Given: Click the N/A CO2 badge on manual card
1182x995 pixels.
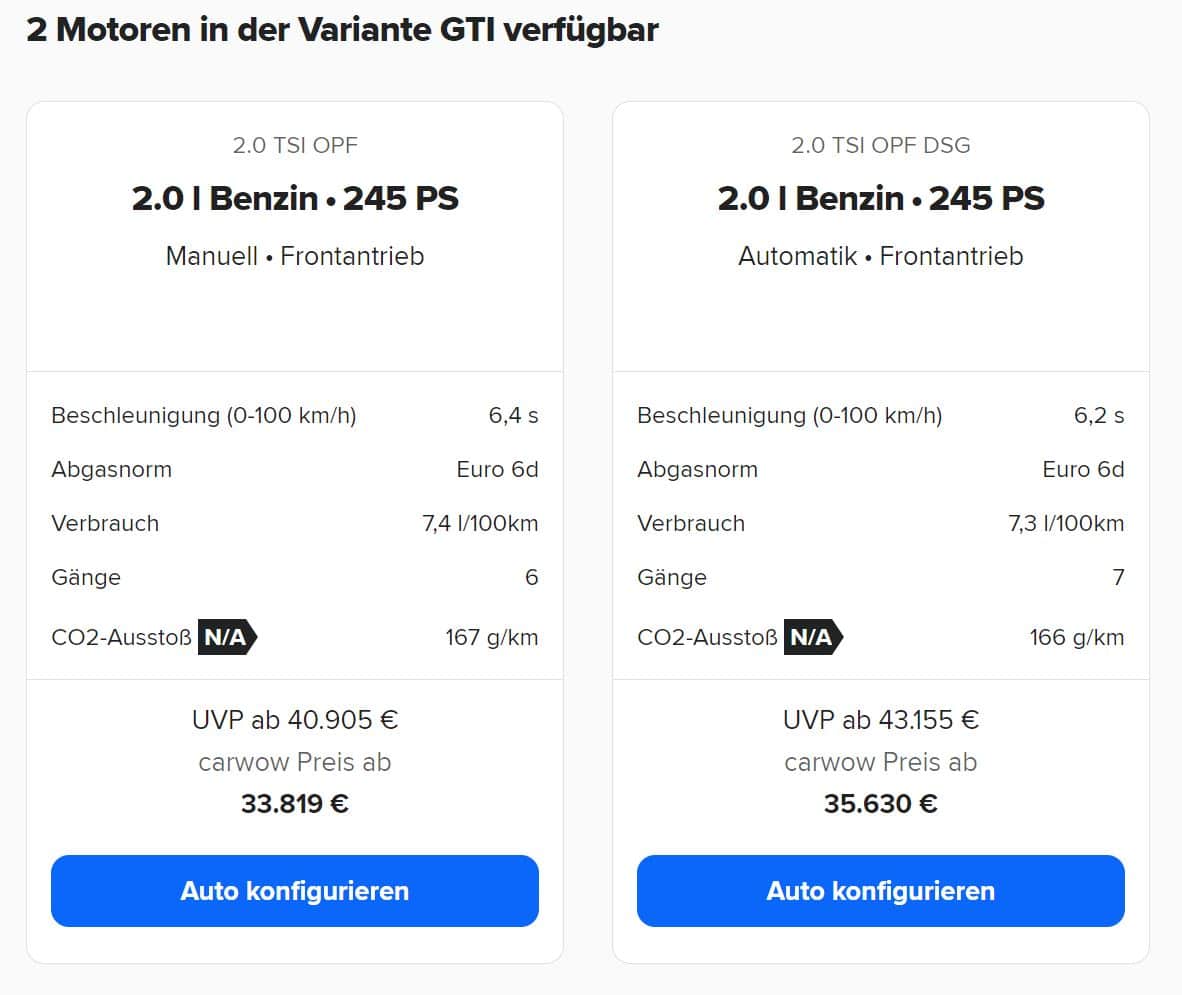Looking at the screenshot, I should coord(227,637).
